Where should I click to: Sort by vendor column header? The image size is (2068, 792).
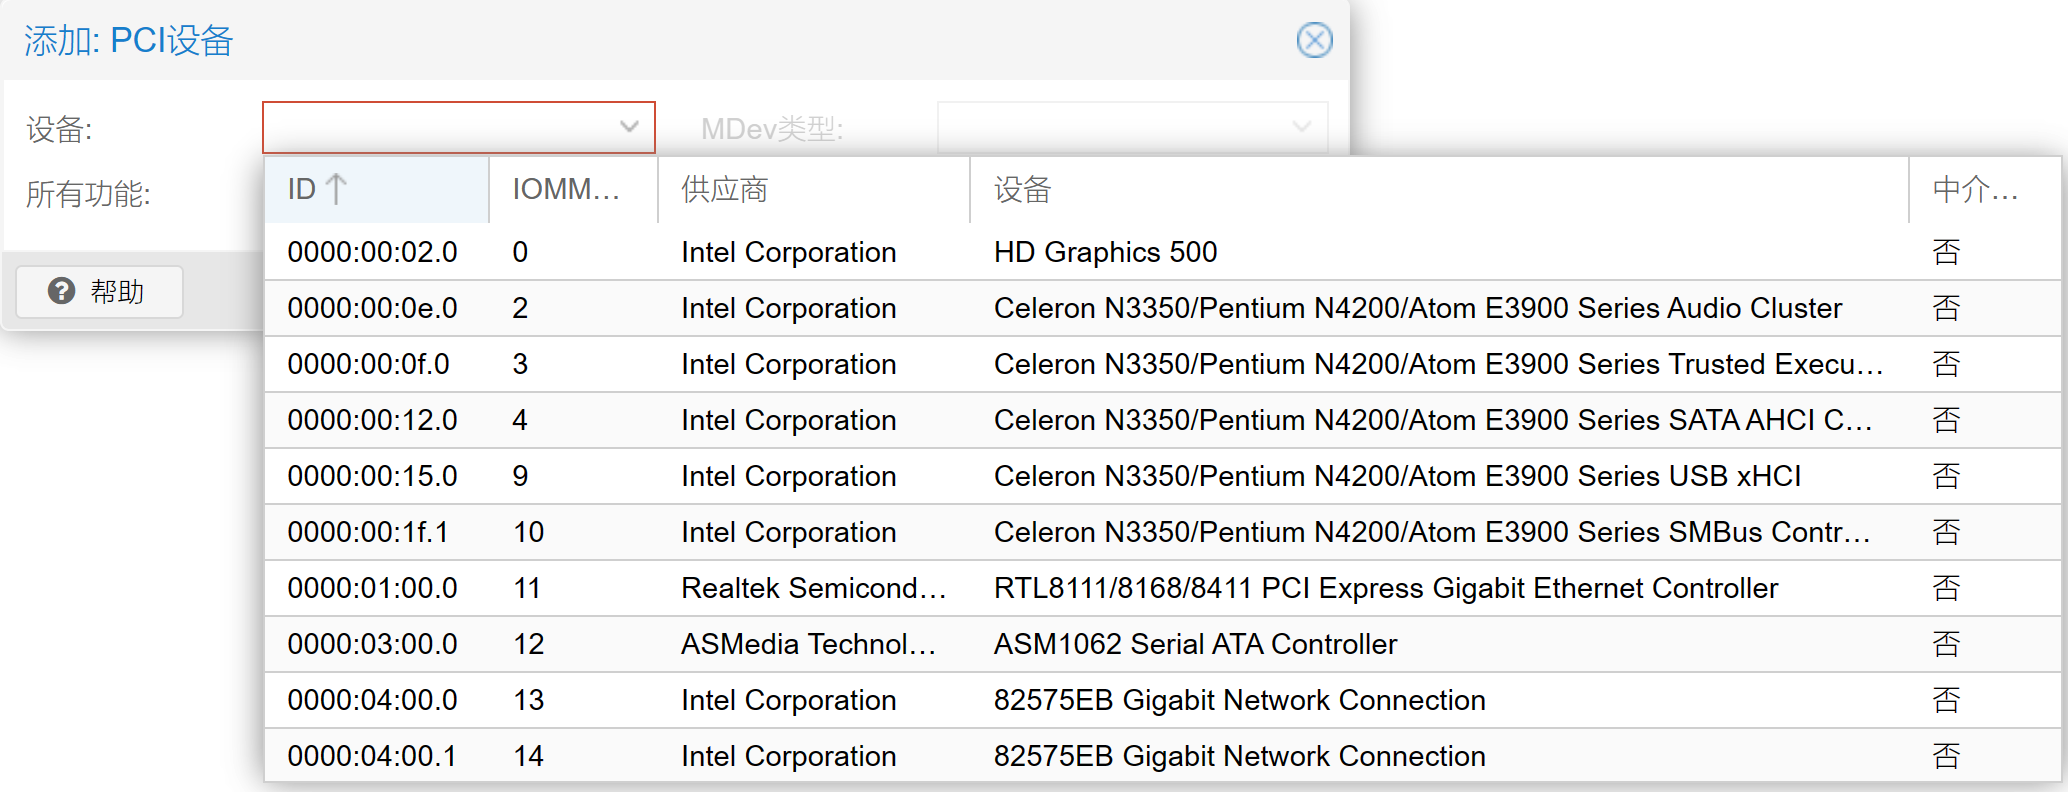[x=724, y=189]
